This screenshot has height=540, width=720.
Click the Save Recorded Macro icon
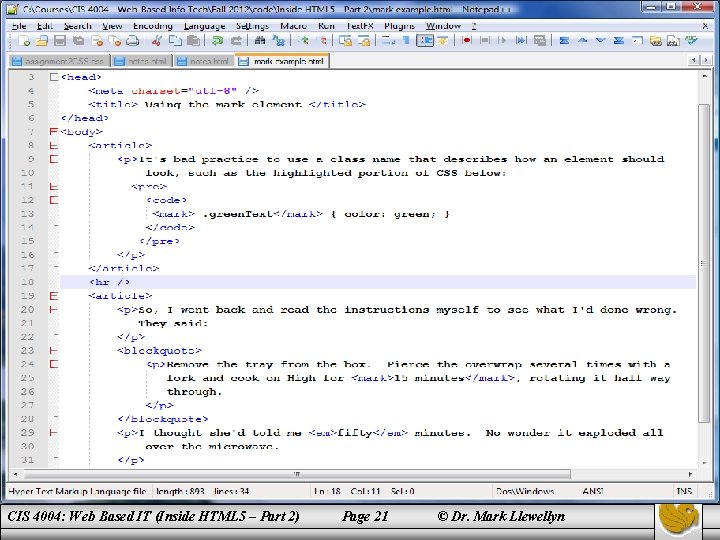coord(540,41)
